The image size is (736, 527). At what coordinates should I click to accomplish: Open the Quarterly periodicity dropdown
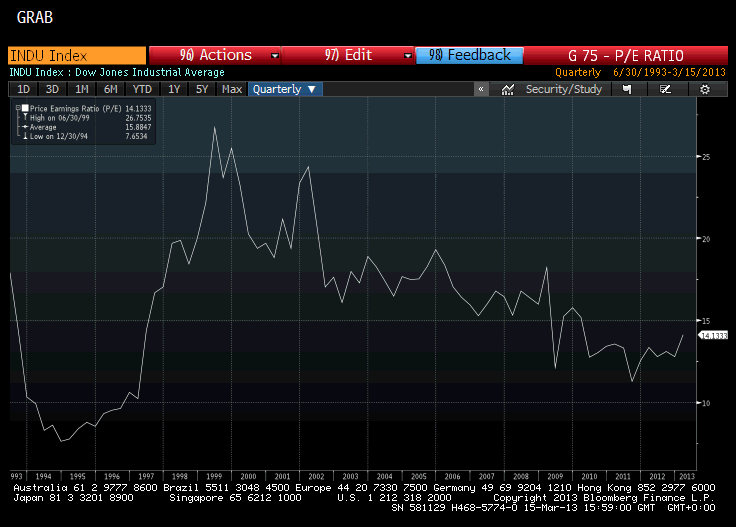[x=284, y=89]
